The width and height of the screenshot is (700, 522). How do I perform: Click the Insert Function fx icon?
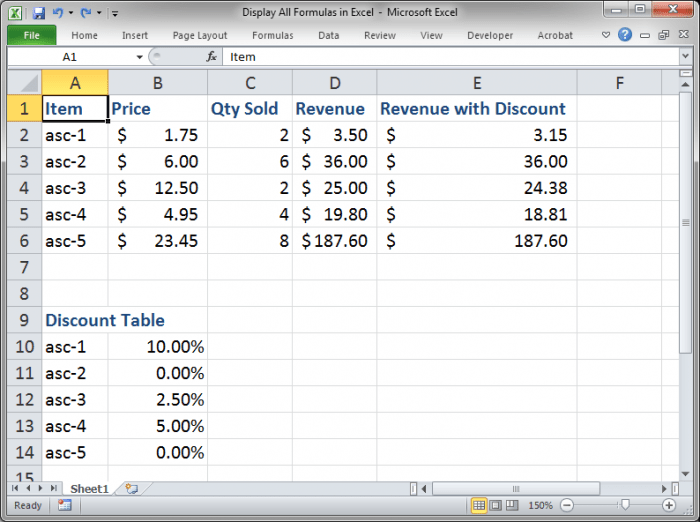point(212,57)
